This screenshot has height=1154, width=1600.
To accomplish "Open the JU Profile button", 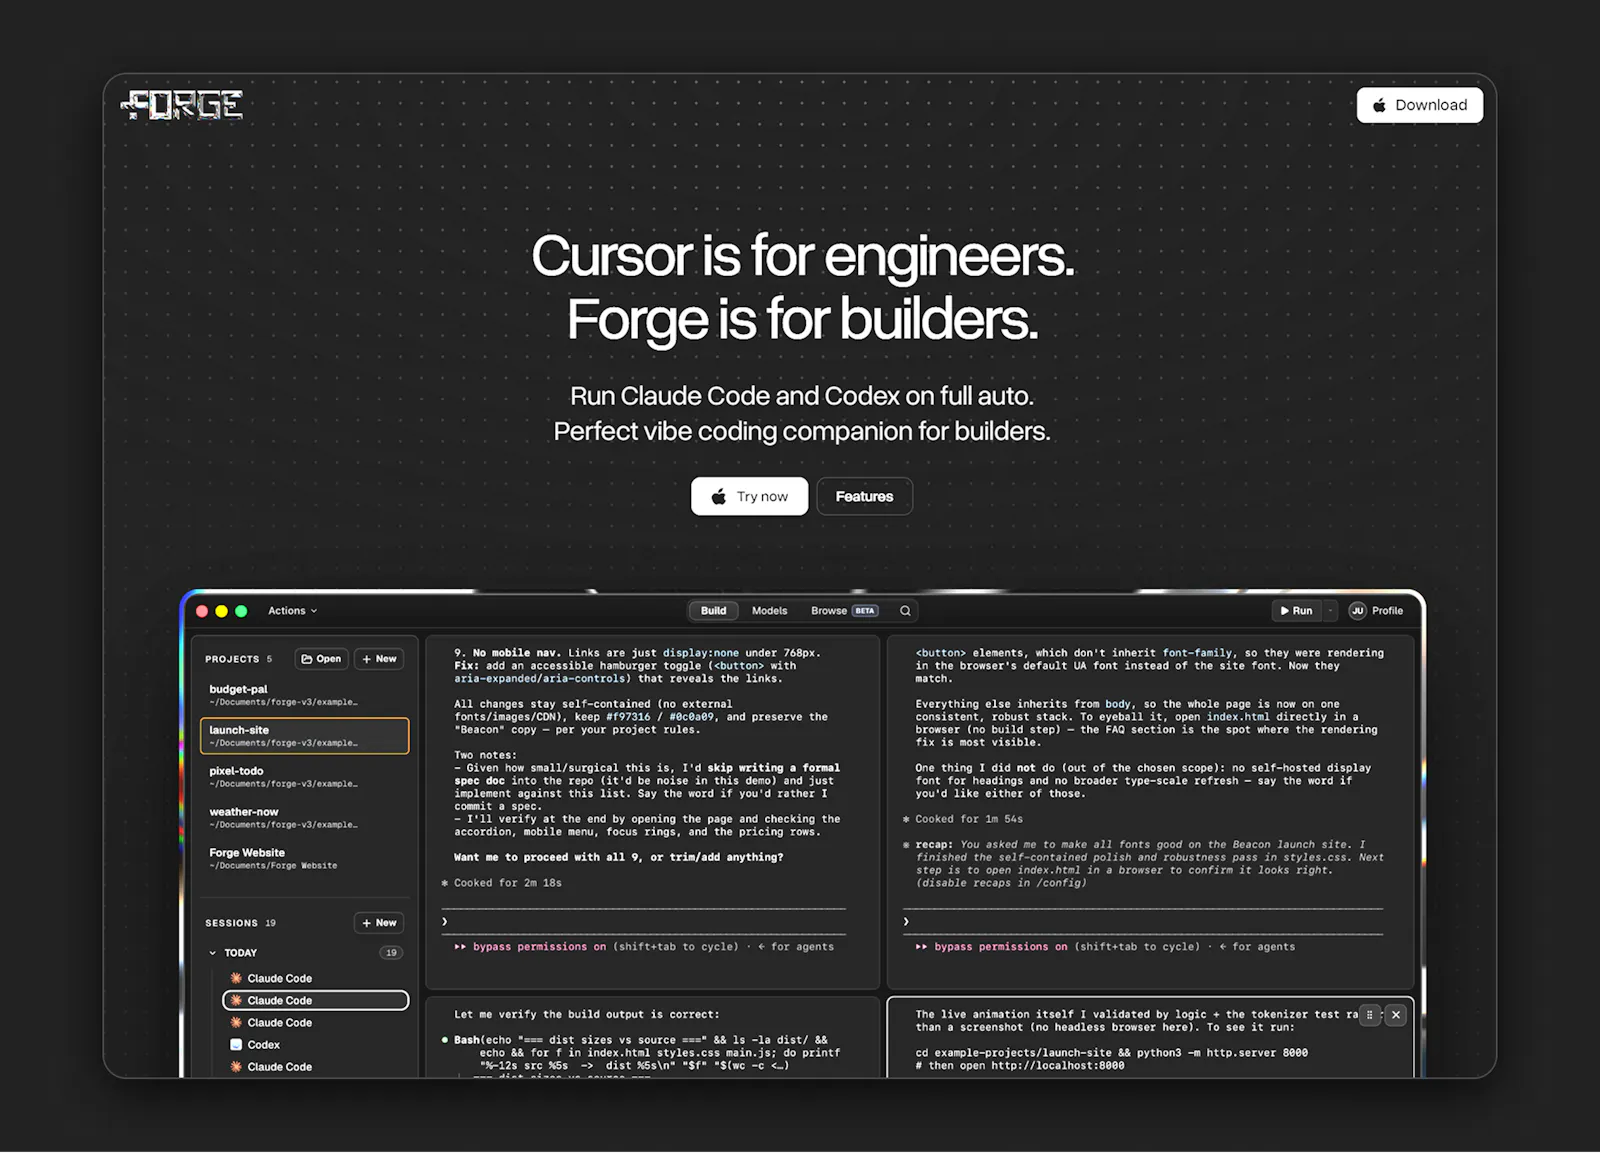I will pos(1376,611).
